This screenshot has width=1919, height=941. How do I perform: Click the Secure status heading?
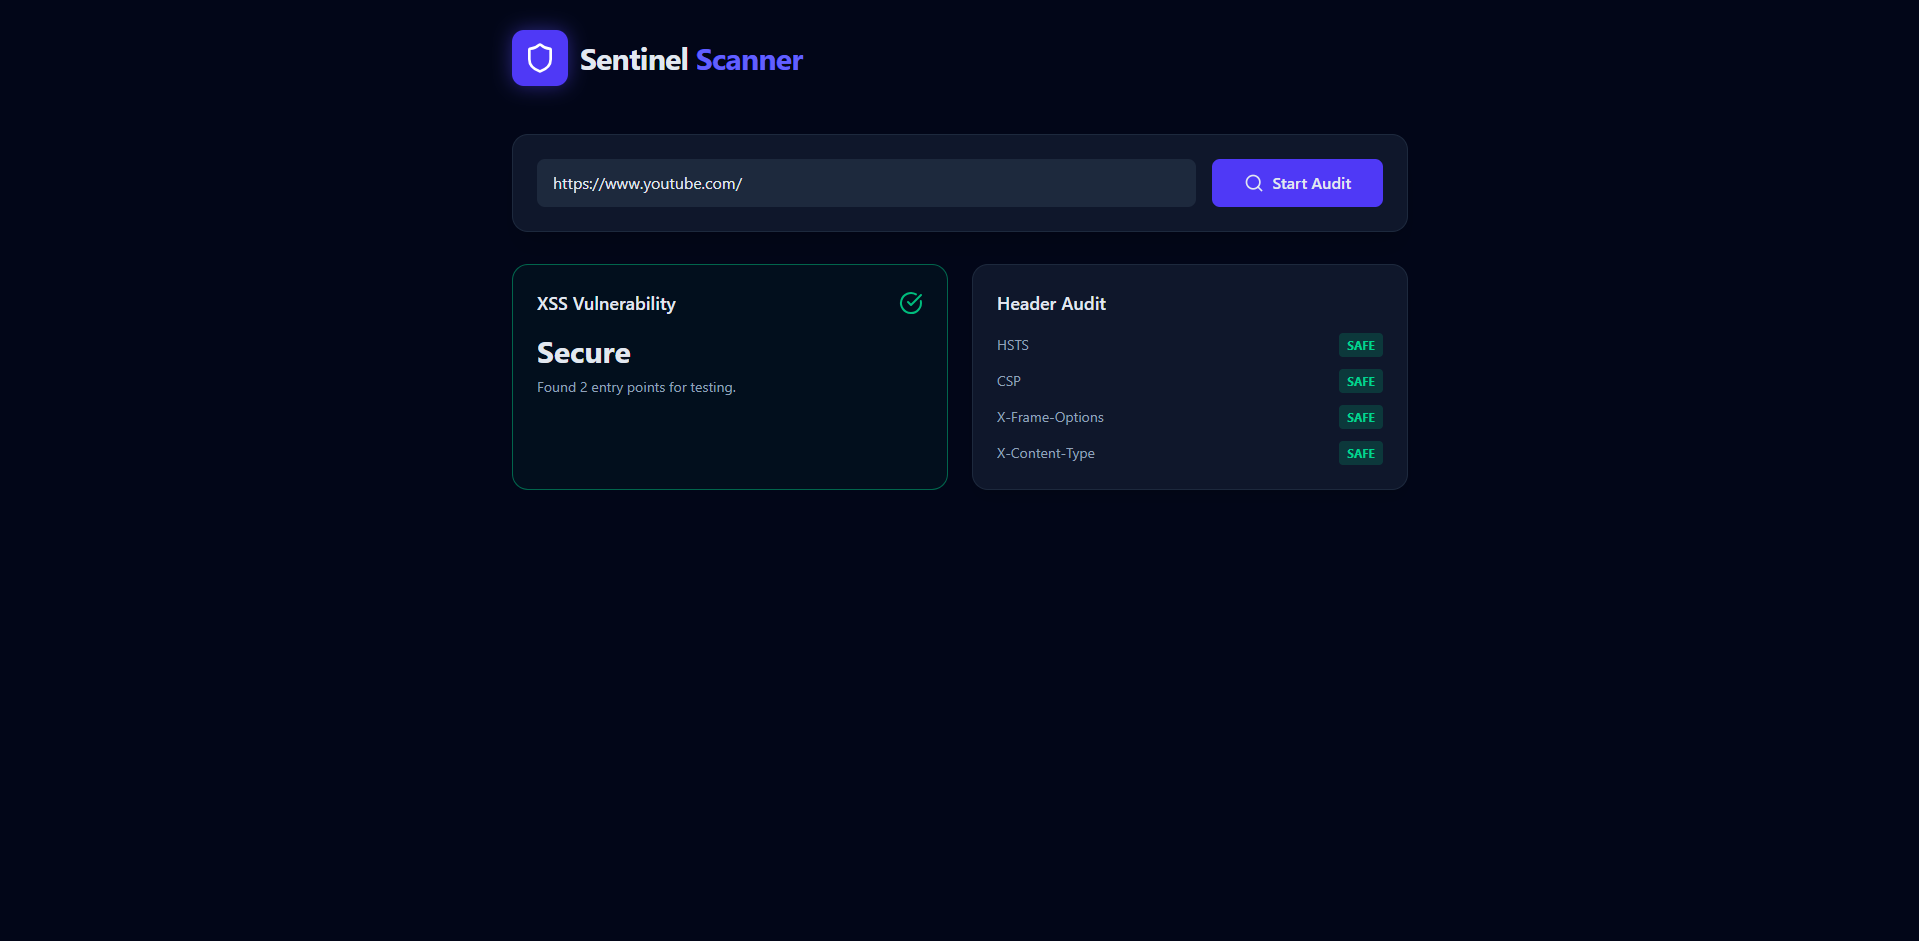[584, 353]
